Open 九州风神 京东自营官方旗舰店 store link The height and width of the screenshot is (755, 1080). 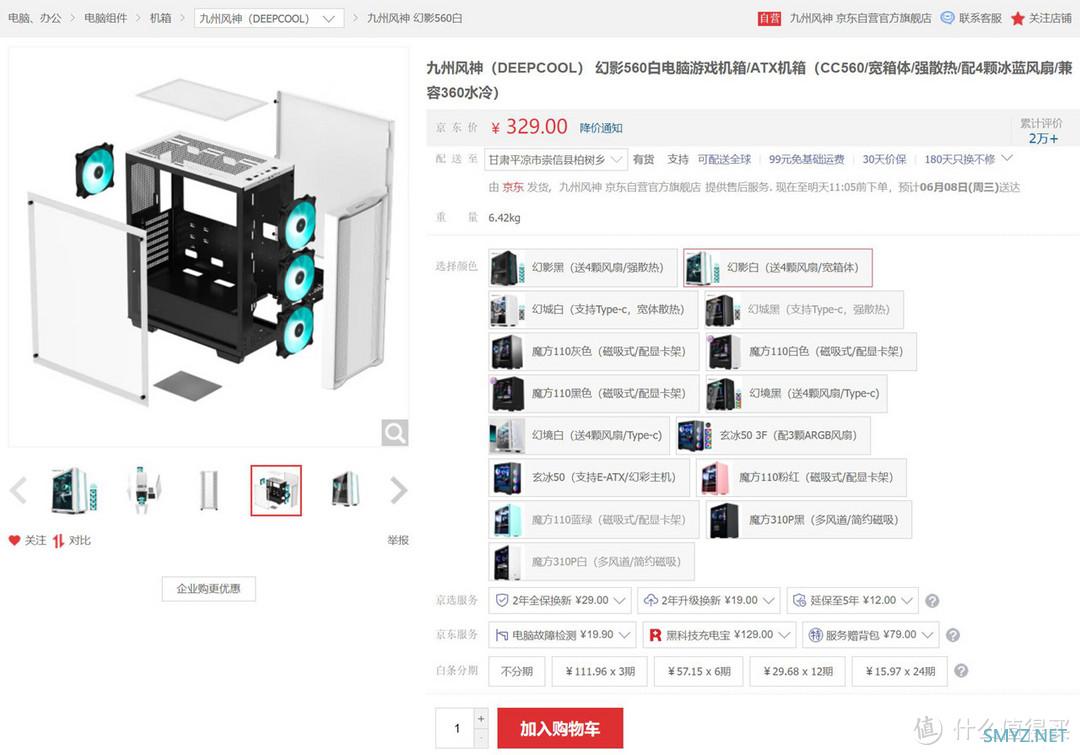tap(860, 19)
